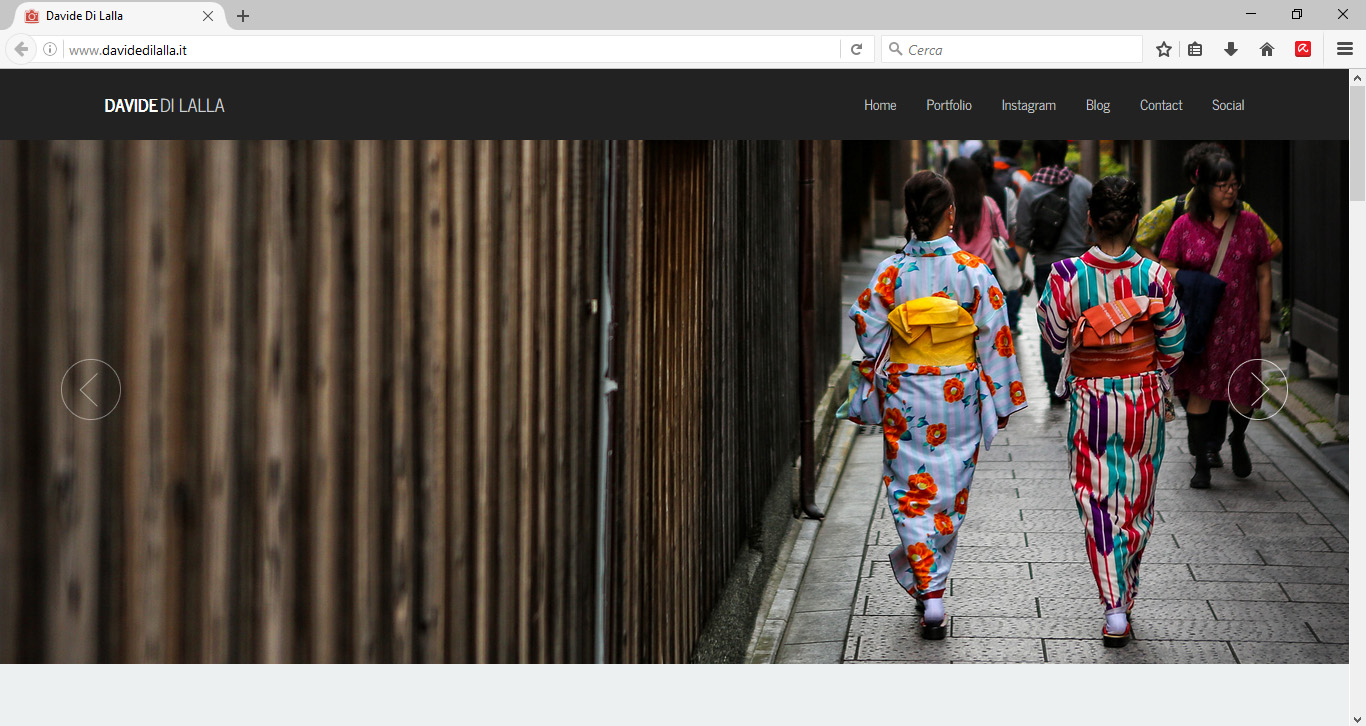The image size is (1366, 726).
Task: Click the red extension icon in toolbar
Action: [x=1303, y=49]
